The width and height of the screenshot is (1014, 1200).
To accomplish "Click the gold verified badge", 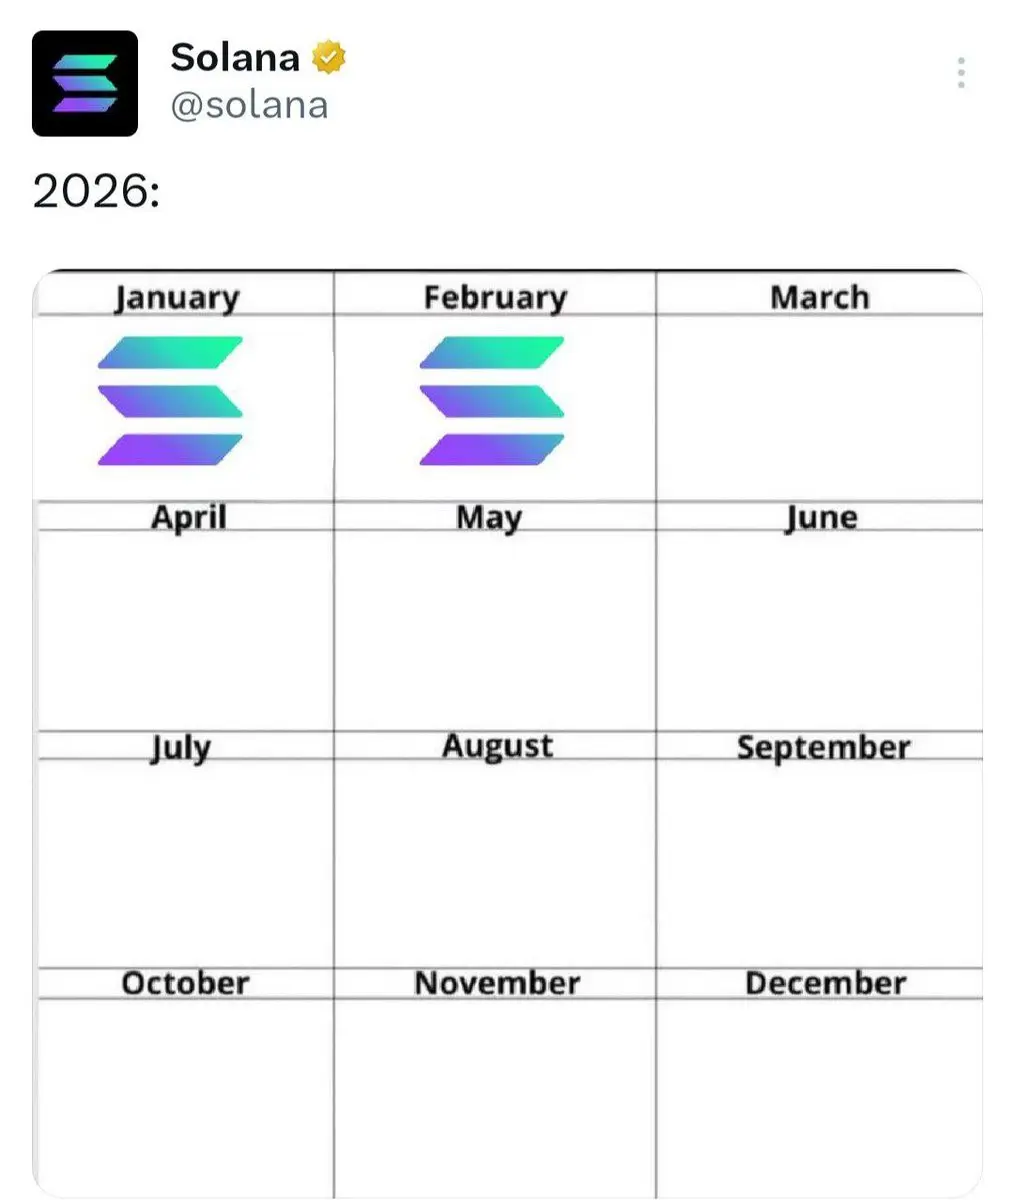I will [x=330, y=57].
